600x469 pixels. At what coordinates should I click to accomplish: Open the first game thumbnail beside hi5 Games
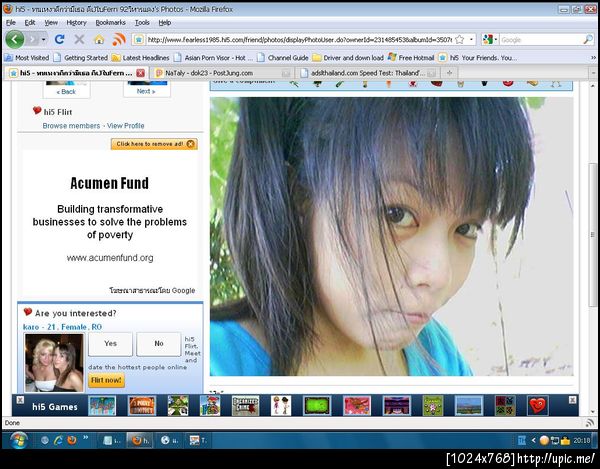click(102, 406)
